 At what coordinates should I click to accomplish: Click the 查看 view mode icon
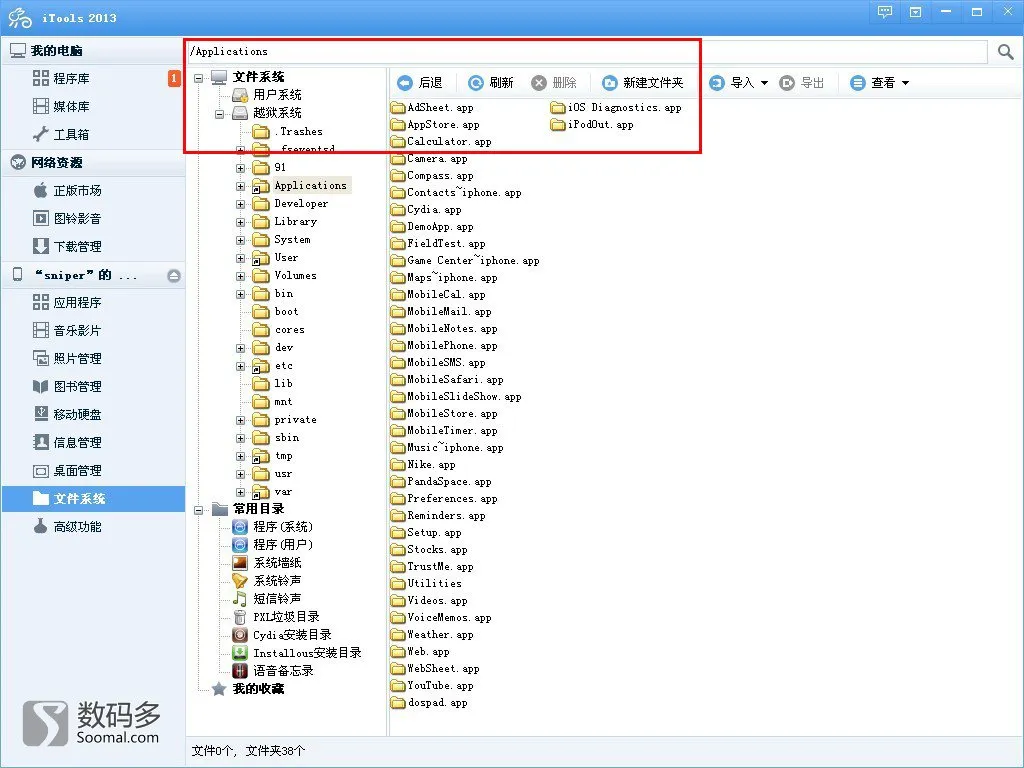858,83
